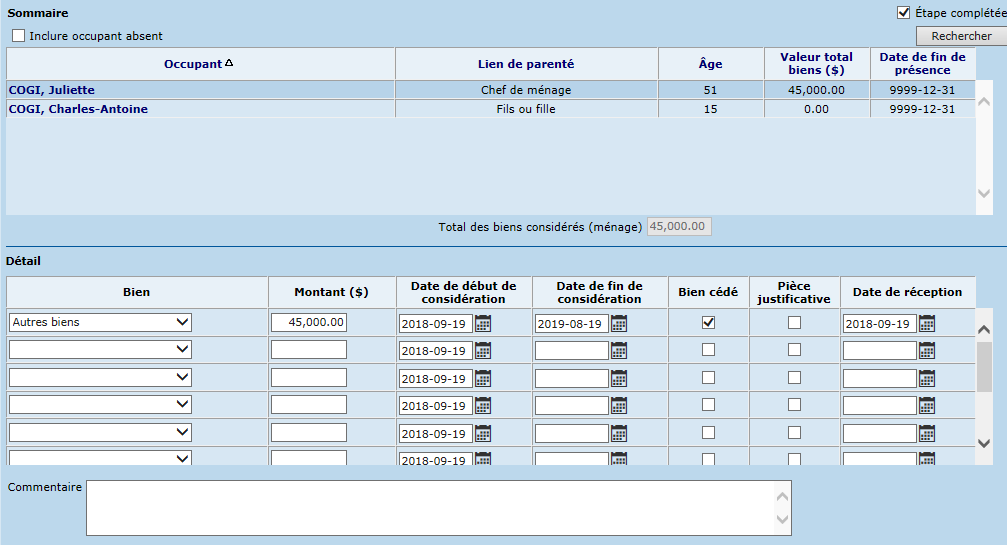Viewport: 1007px width, 545px height.
Task: Open calendar for fourth row end date
Action: pyautogui.click(x=619, y=405)
